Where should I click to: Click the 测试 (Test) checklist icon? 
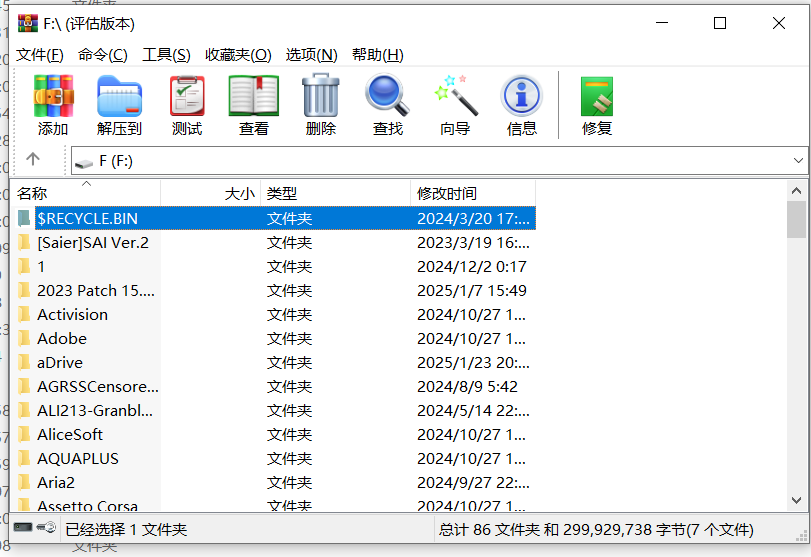pyautogui.click(x=187, y=96)
